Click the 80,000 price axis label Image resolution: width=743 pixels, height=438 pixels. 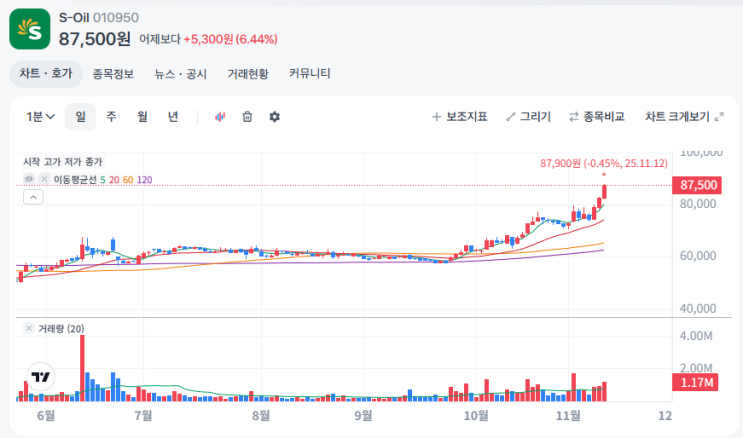(x=698, y=204)
